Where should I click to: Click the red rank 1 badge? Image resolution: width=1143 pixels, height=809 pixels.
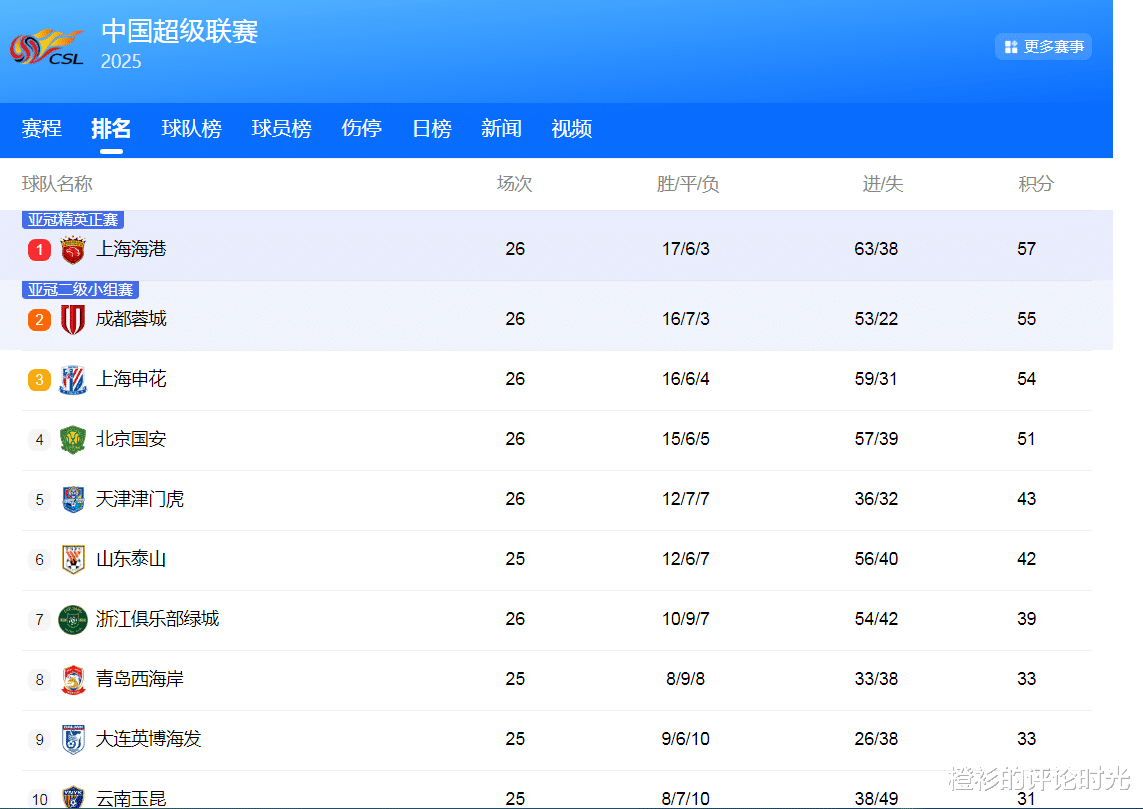39,250
